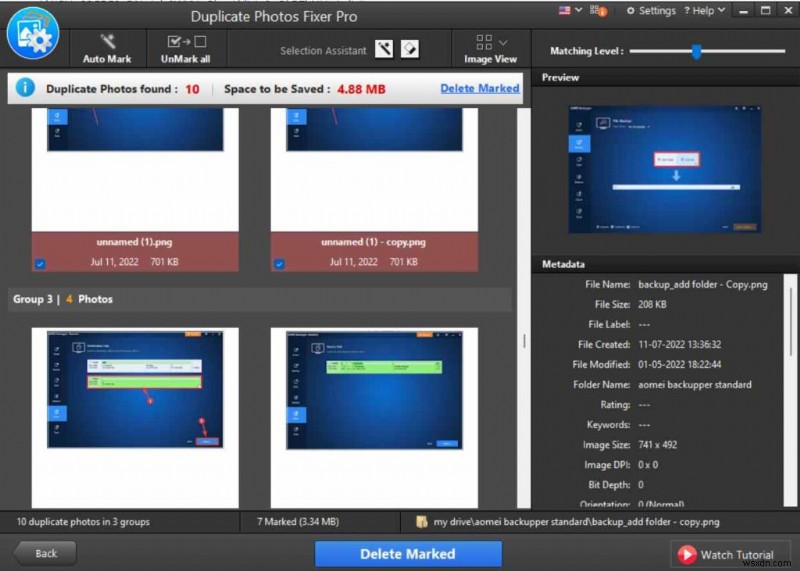The width and height of the screenshot is (800, 571).
Task: Select the unnamed (1).png thumbnail
Action: (135, 170)
